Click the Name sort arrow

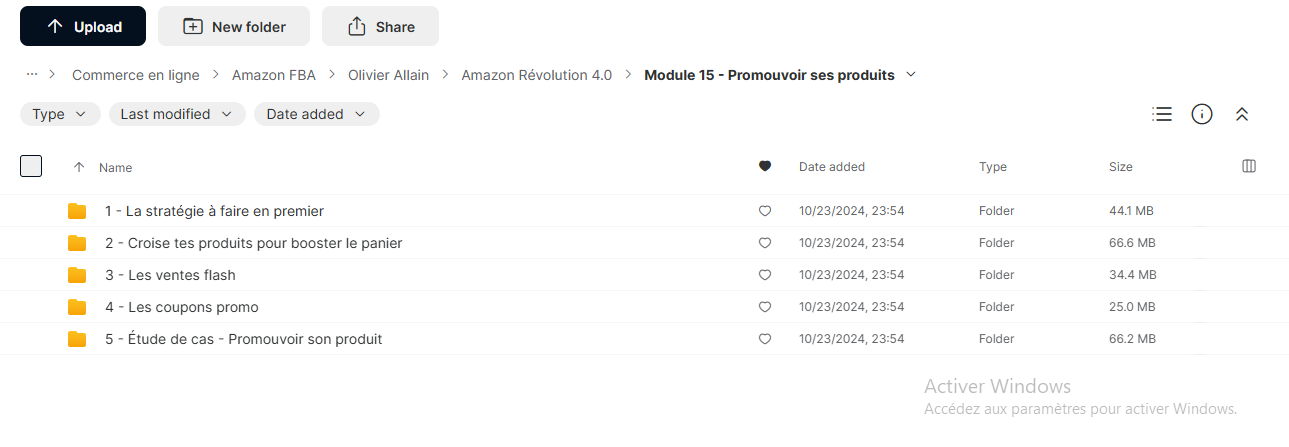click(79, 167)
